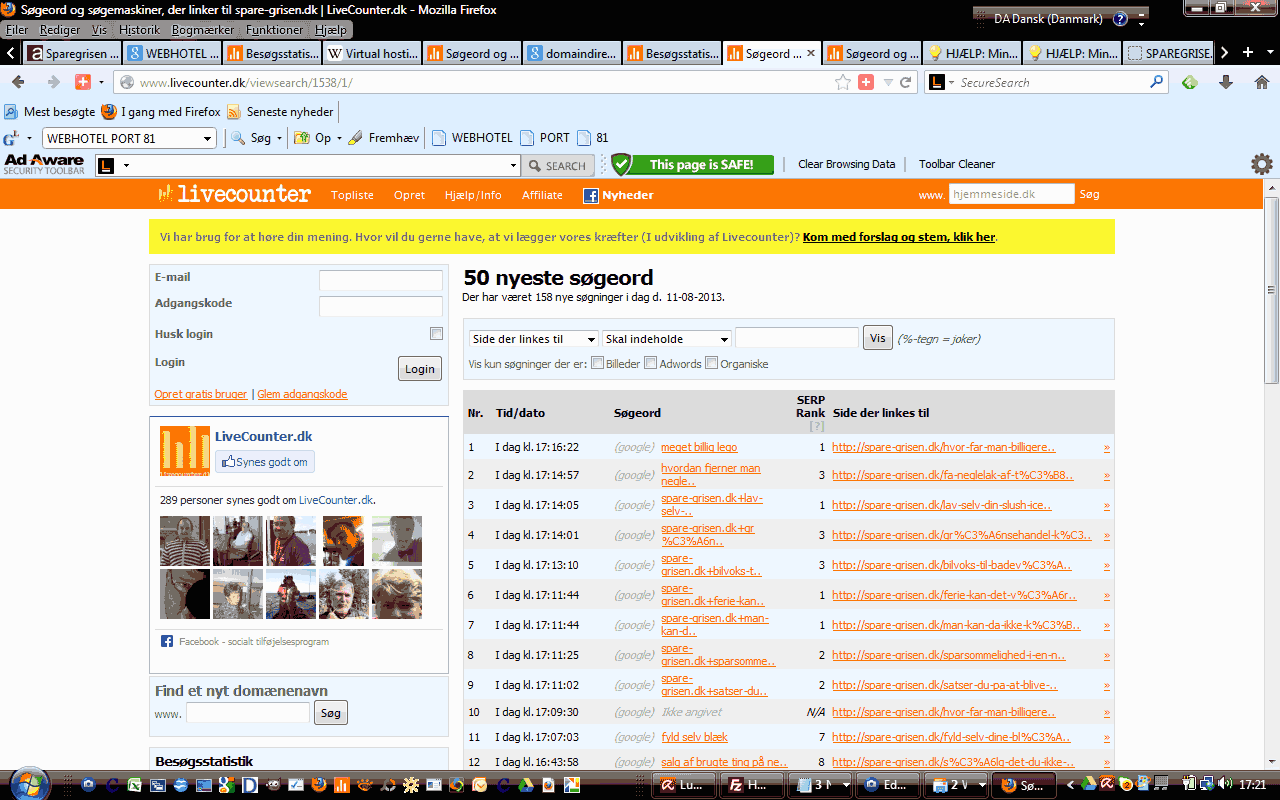Open the 'Side der linkes til' dropdown
The image size is (1280, 800).
pos(533,339)
